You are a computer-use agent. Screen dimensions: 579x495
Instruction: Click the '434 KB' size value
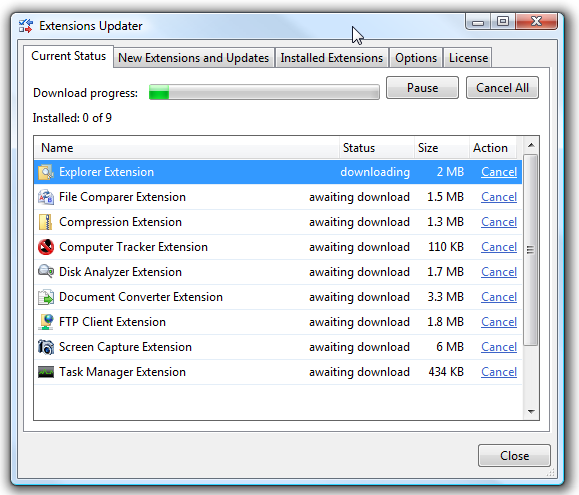tap(446, 372)
